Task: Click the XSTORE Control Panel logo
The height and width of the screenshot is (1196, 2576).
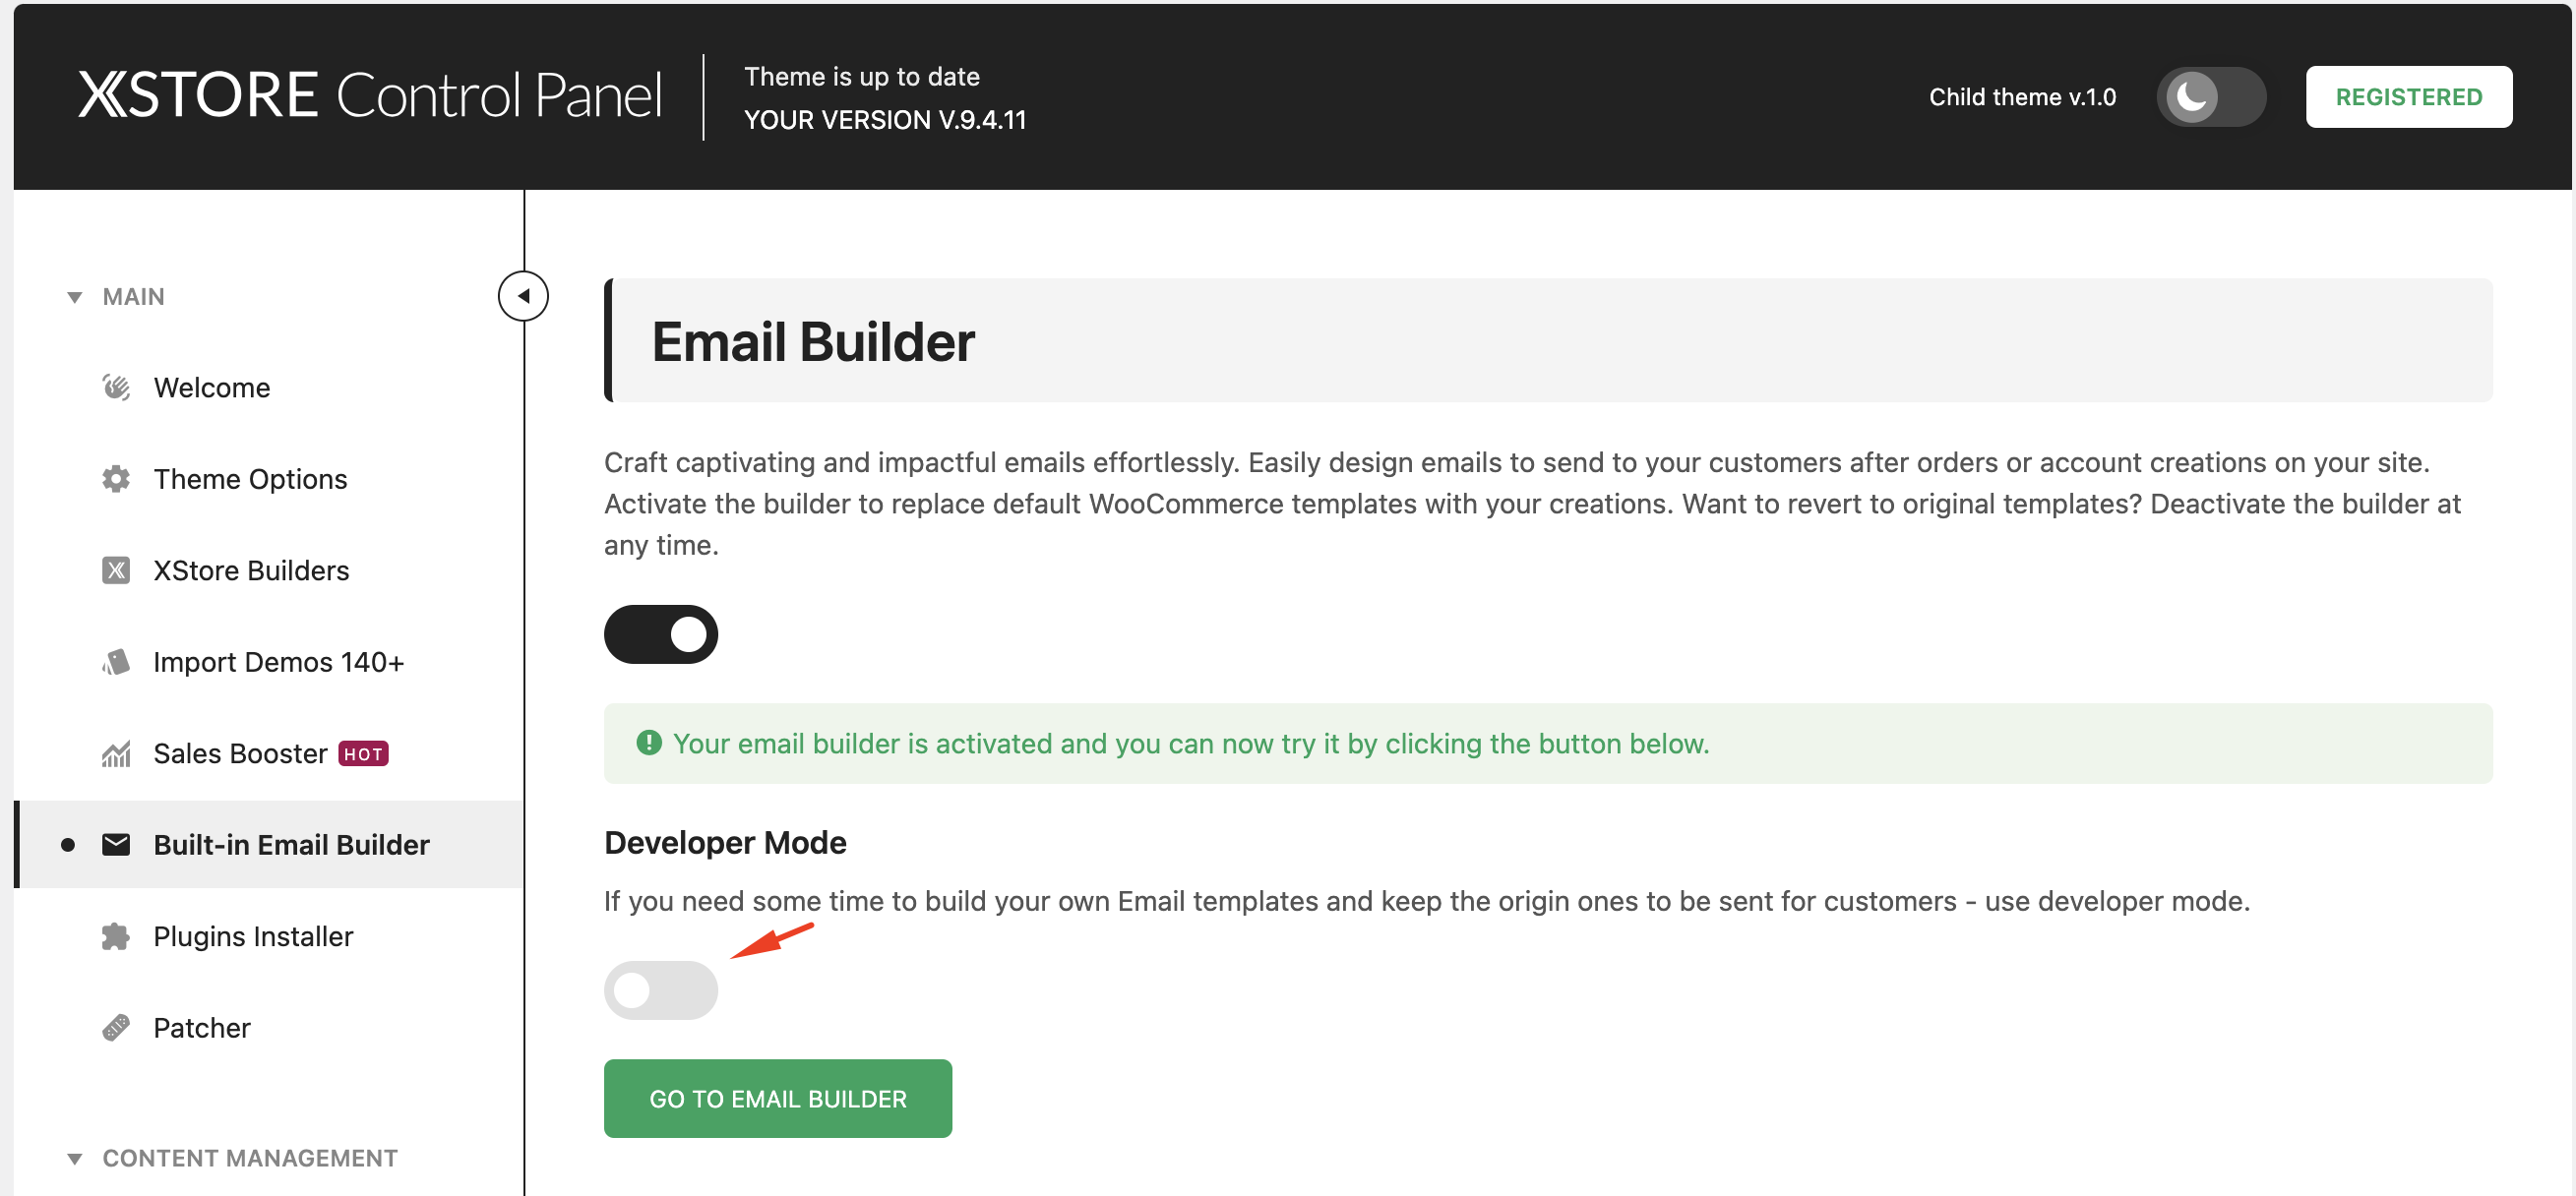Action: point(370,95)
